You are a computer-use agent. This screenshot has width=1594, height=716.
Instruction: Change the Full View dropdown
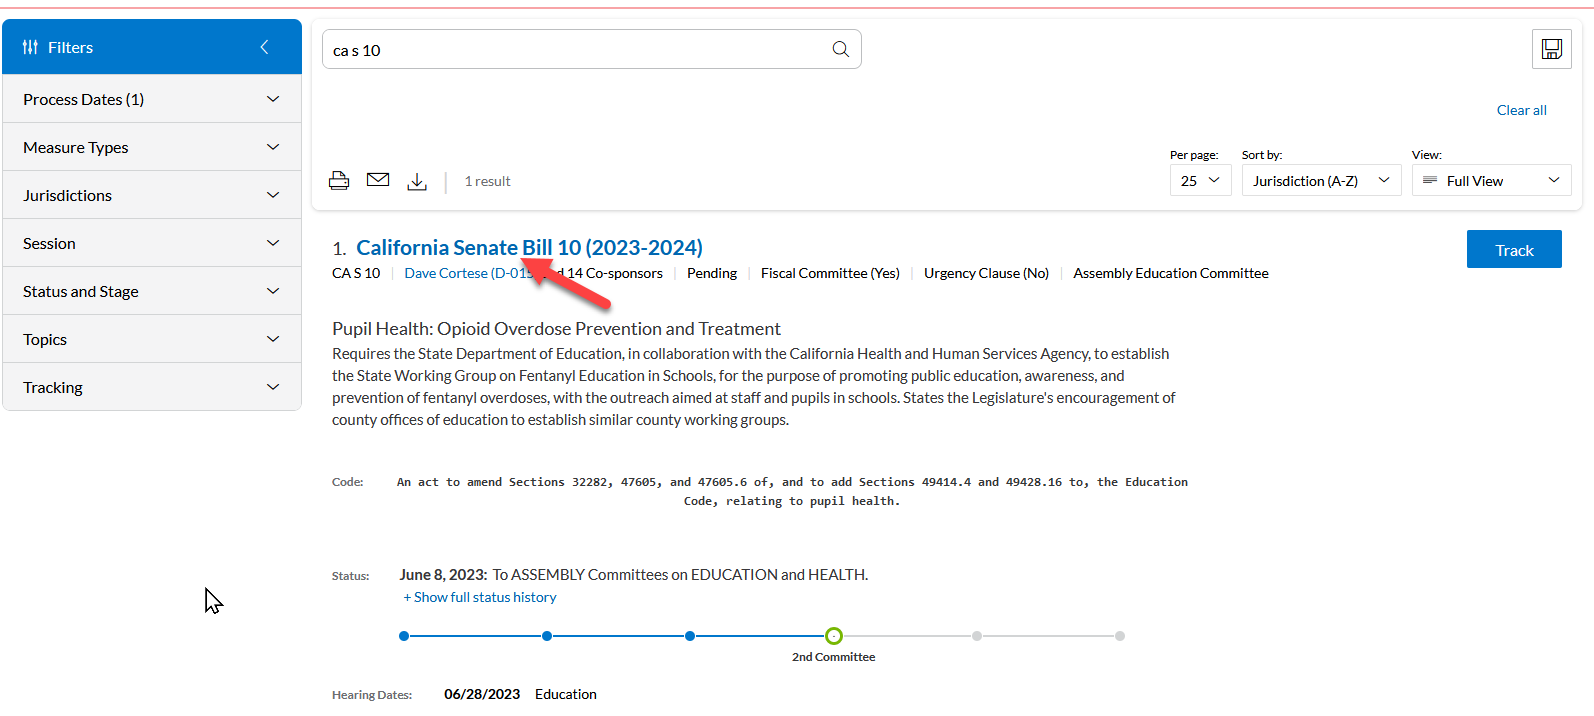point(1490,181)
